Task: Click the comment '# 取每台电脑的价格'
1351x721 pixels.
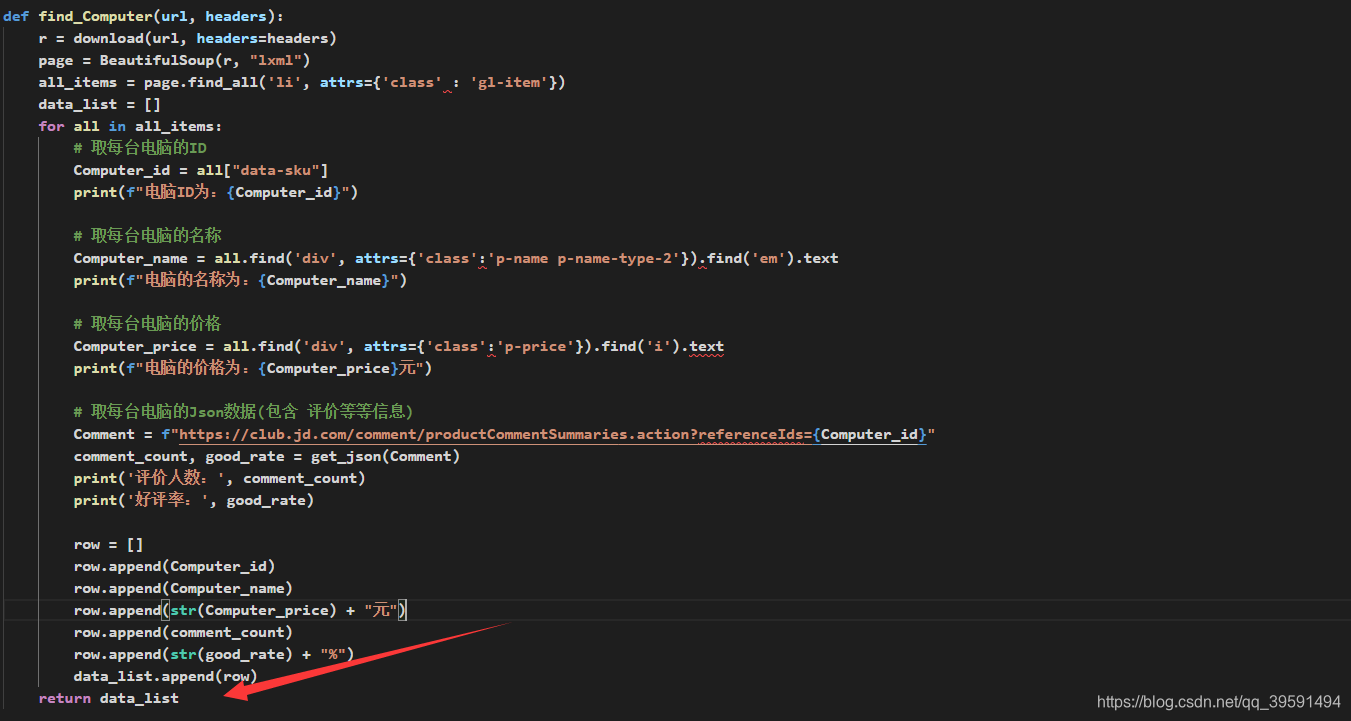Action: [147, 324]
